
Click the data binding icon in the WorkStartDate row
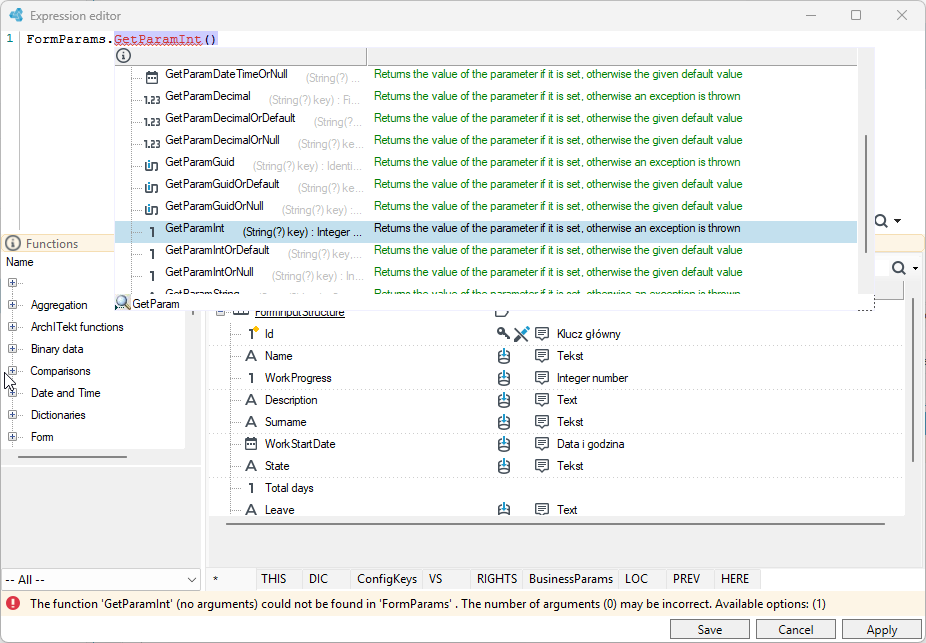click(x=504, y=444)
